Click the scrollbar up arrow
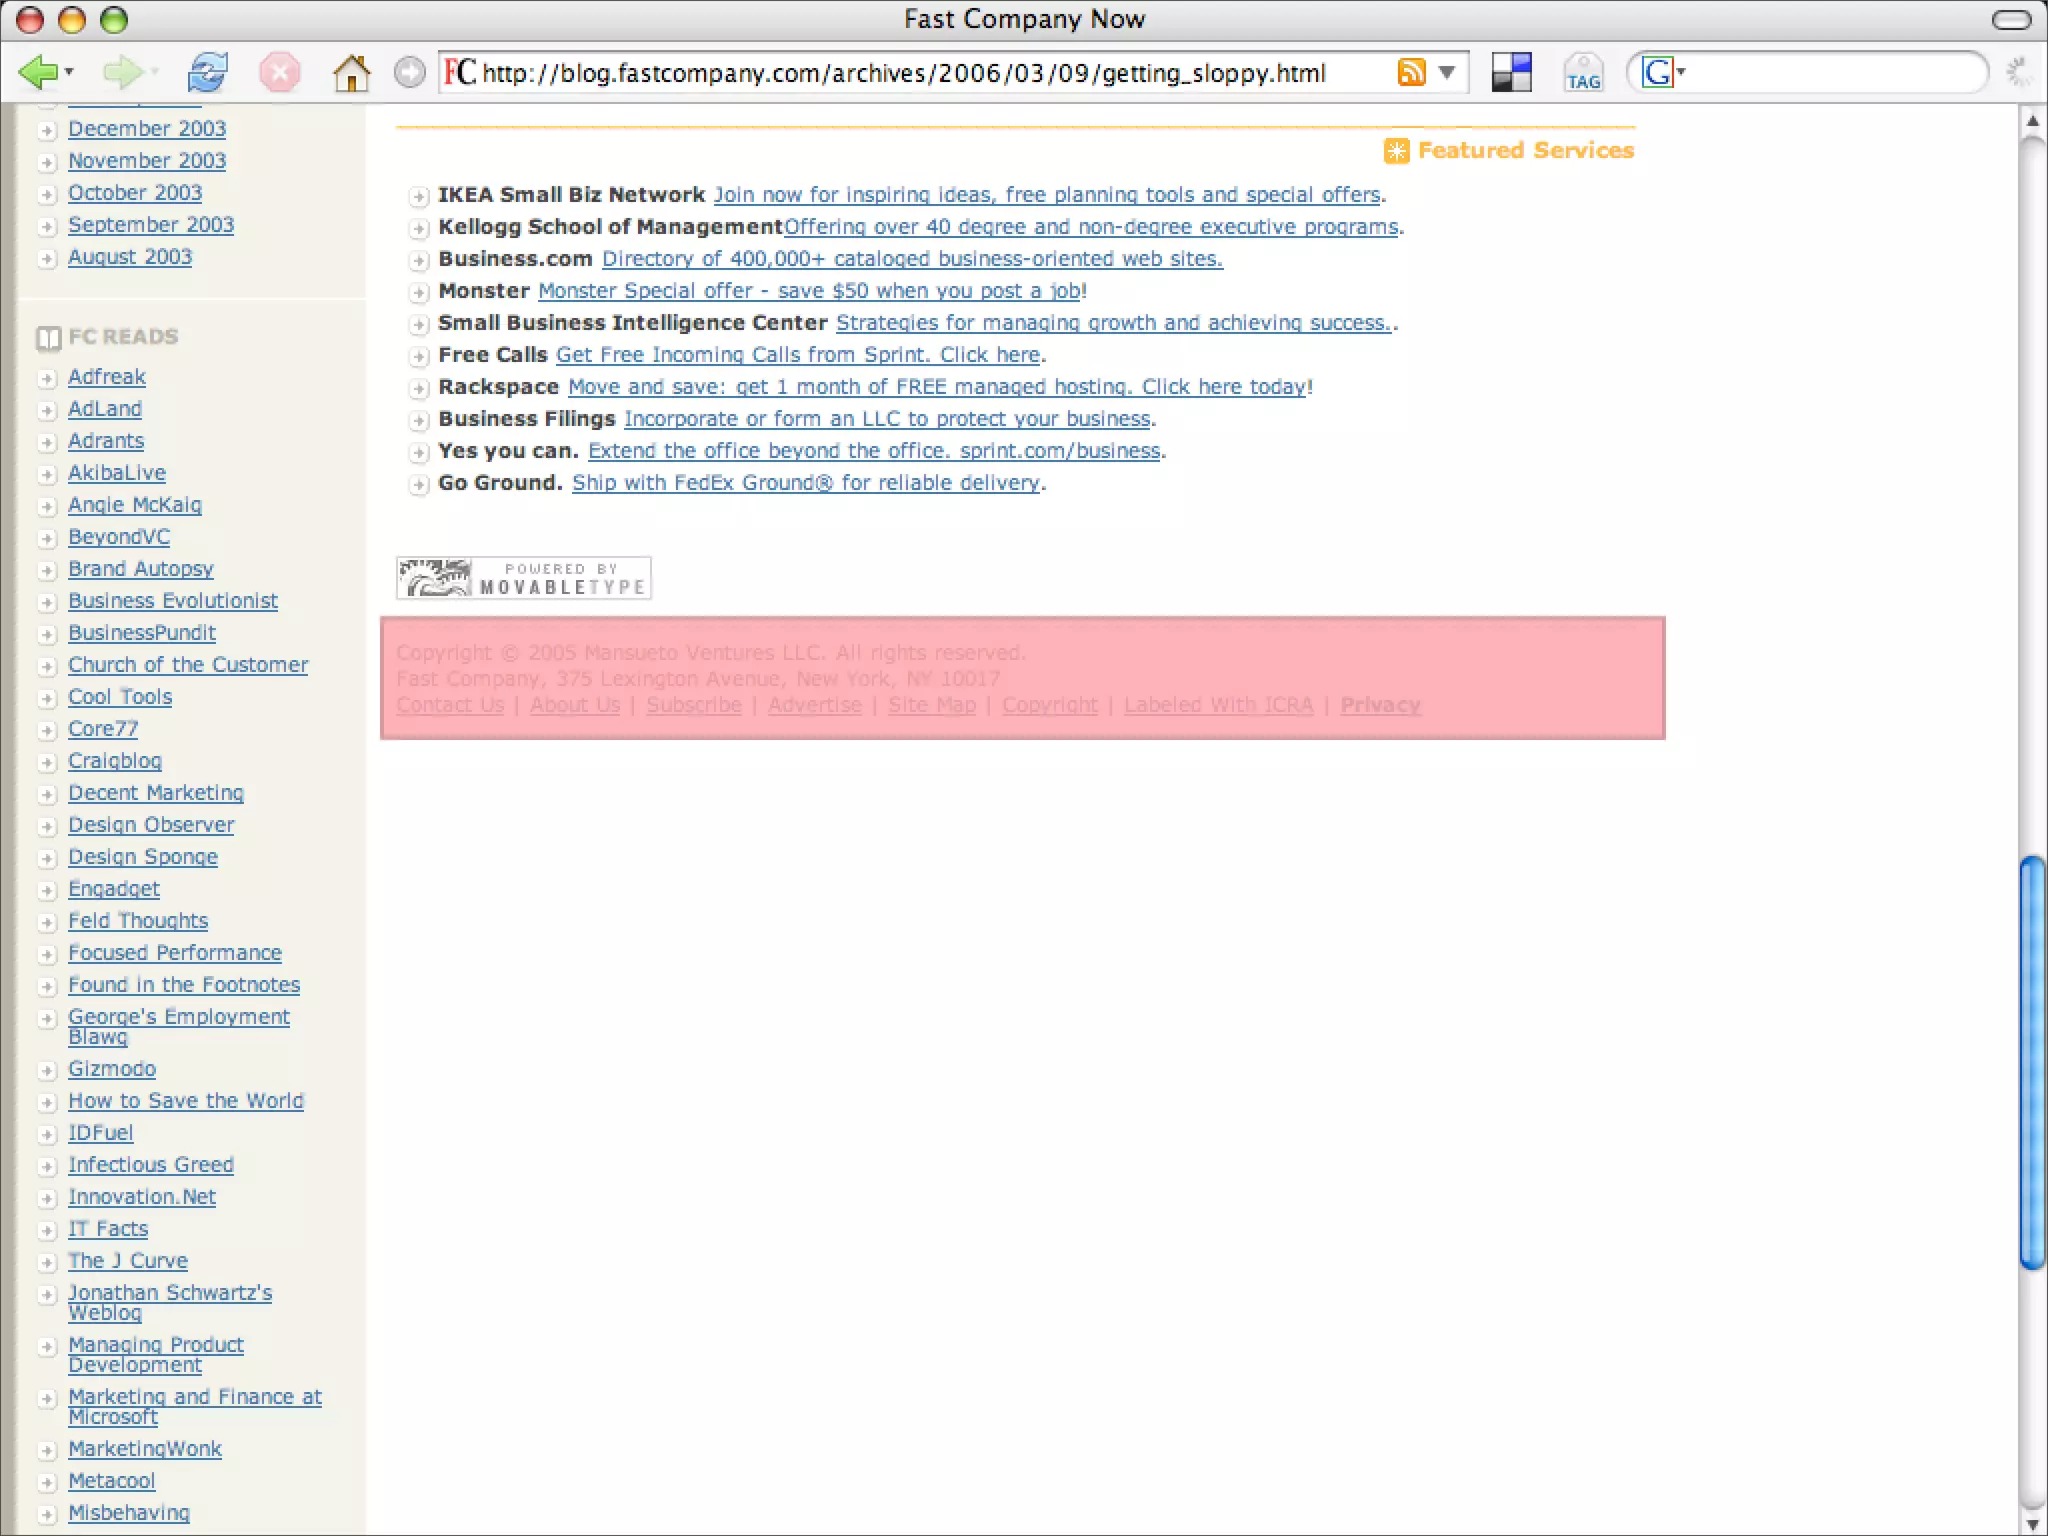Viewport: 2048px width, 1536px height. pyautogui.click(x=2032, y=122)
